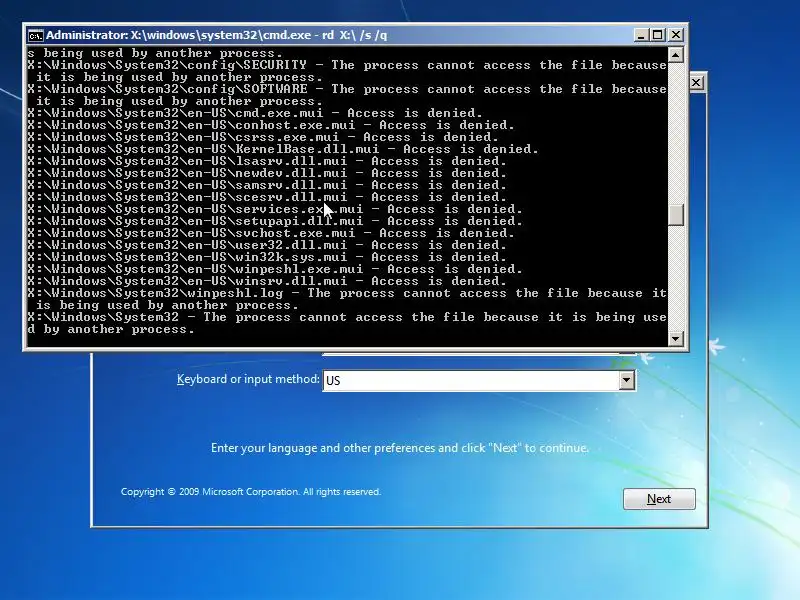Click the win32k.sys.mui Access is denied line
The height and width of the screenshot is (600, 800).
[267, 257]
